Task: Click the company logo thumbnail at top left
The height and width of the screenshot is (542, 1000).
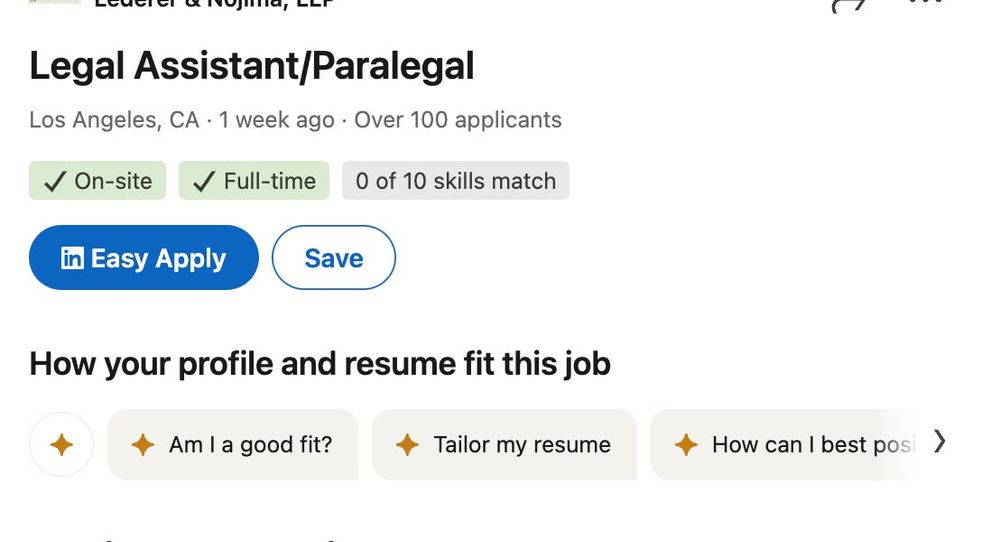Action: tap(55, 2)
